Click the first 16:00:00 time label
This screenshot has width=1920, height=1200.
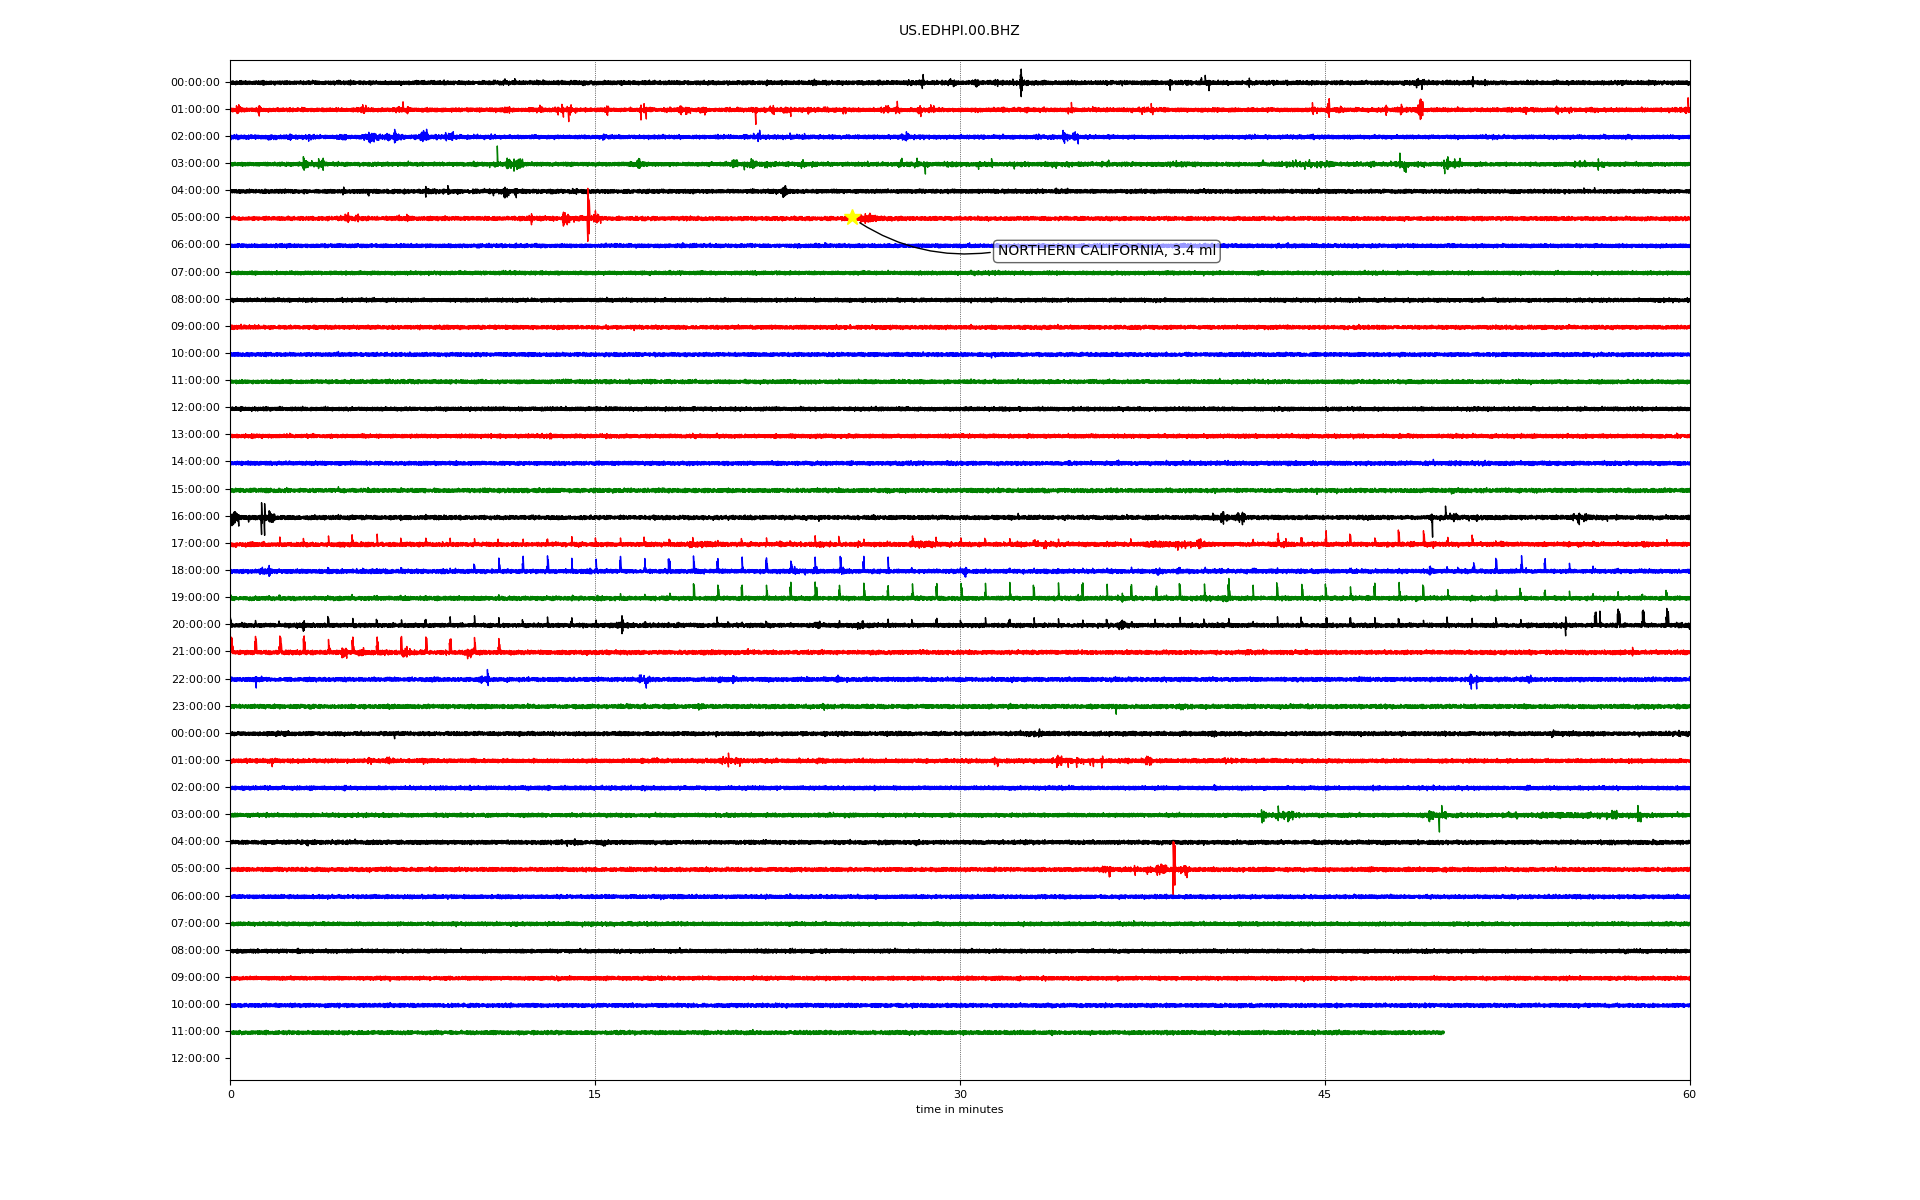coord(195,517)
